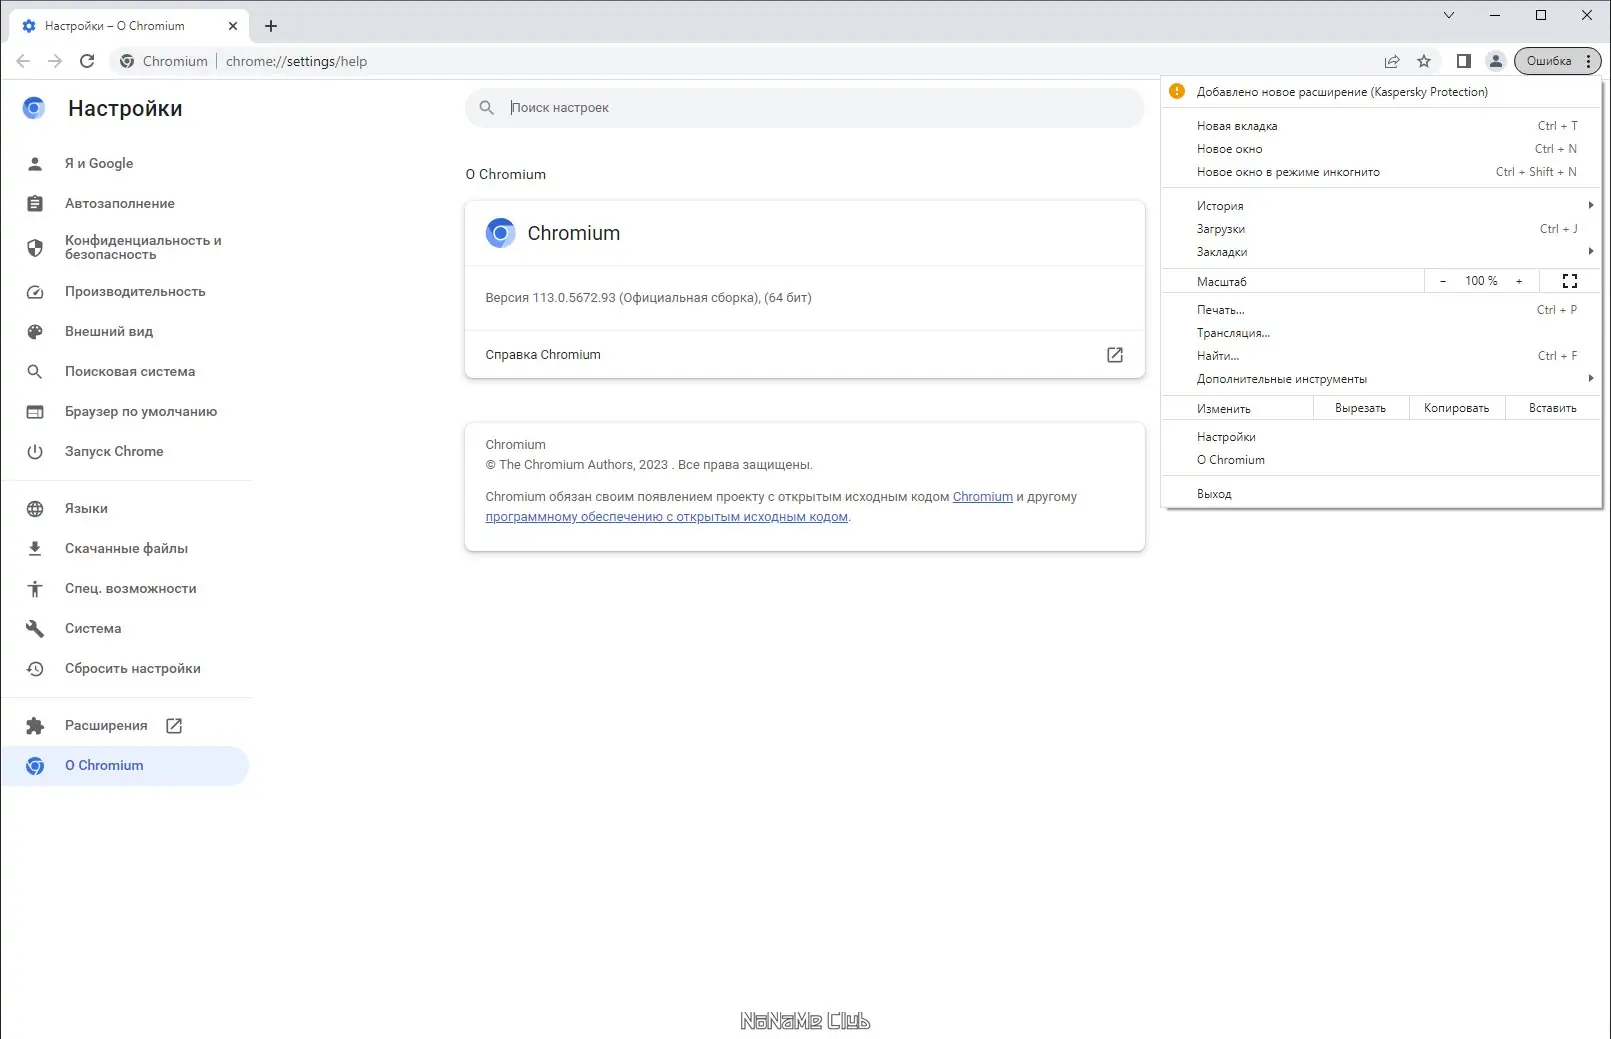This screenshot has width=1611, height=1039.
Task: Open Языки settings section
Action: 86,508
